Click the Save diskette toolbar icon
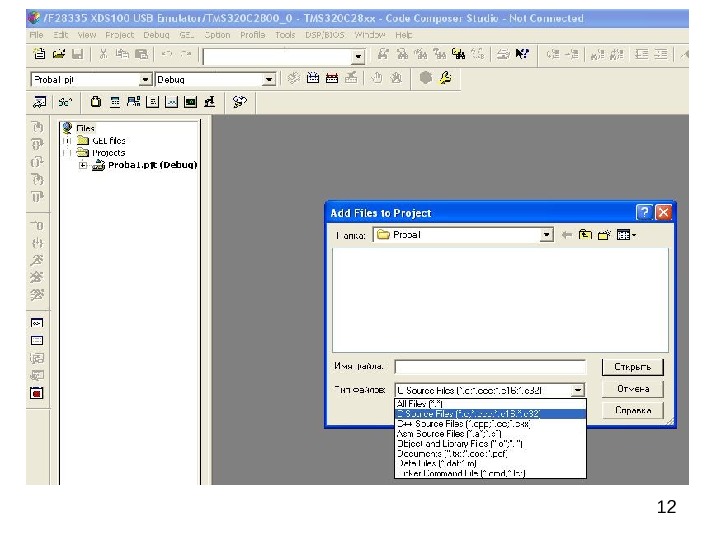Viewport: 720px width, 540px height. pyautogui.click(x=78, y=54)
